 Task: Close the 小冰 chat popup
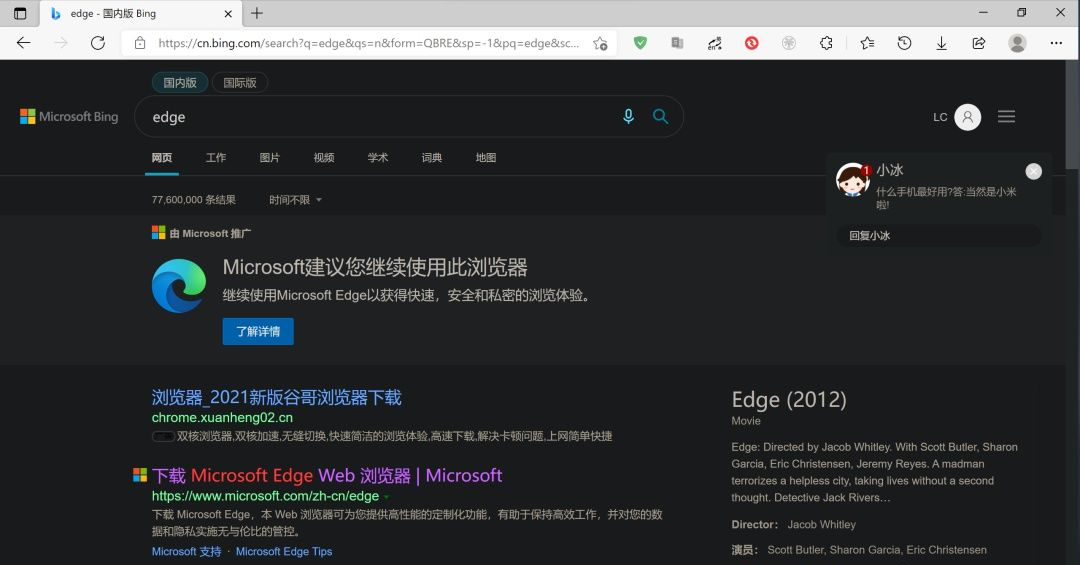pos(1033,172)
